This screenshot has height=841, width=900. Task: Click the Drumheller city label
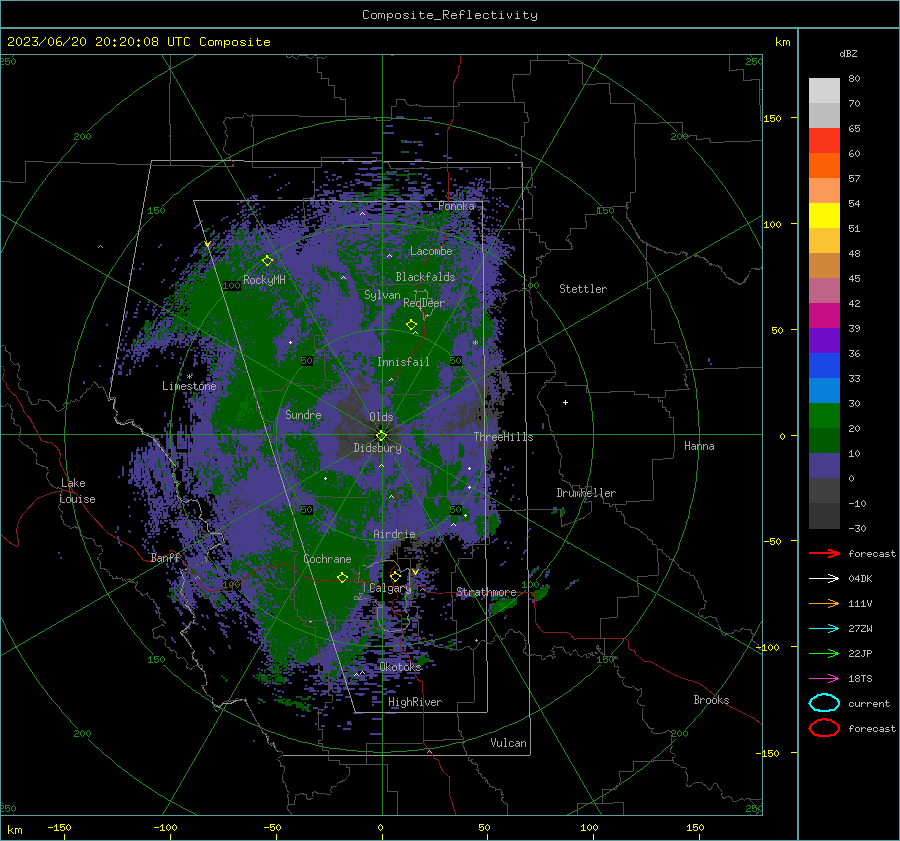point(586,493)
